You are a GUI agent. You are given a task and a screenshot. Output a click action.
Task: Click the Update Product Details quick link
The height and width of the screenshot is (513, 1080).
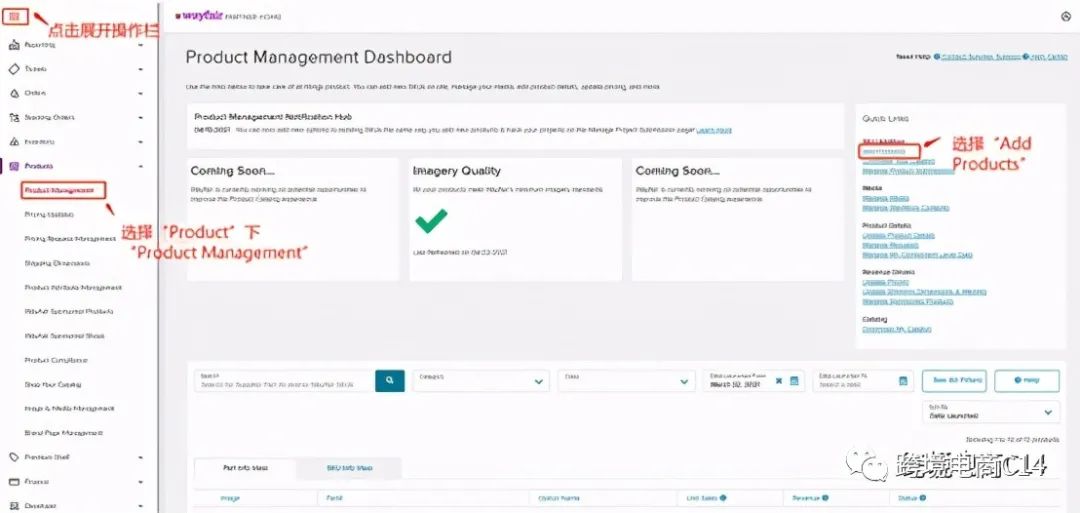click(x=898, y=235)
